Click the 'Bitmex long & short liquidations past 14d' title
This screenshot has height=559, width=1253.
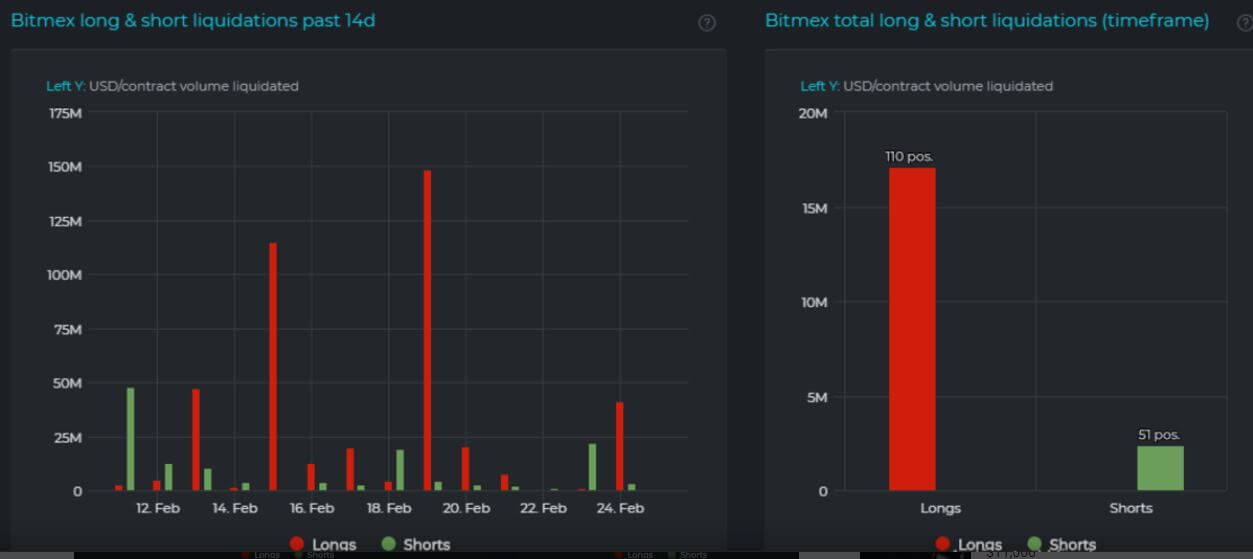(193, 20)
